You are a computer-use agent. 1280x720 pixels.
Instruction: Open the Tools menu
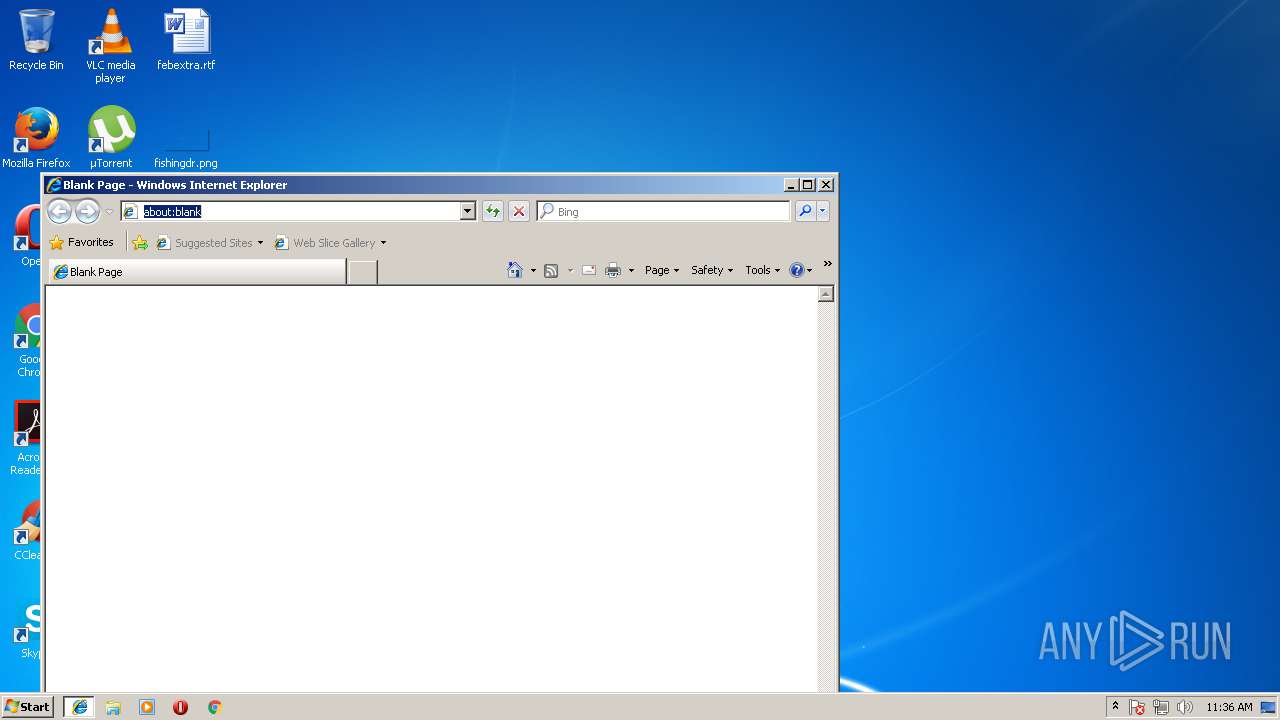point(762,270)
